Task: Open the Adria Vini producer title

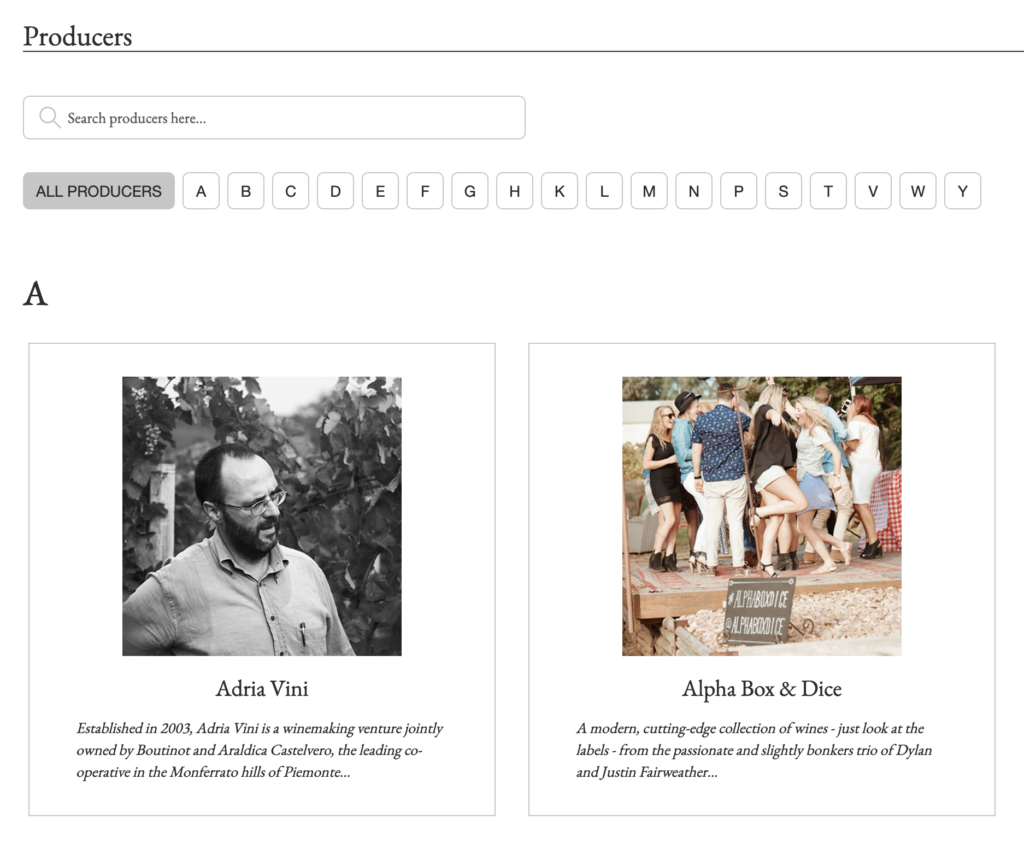Action: pos(262,689)
